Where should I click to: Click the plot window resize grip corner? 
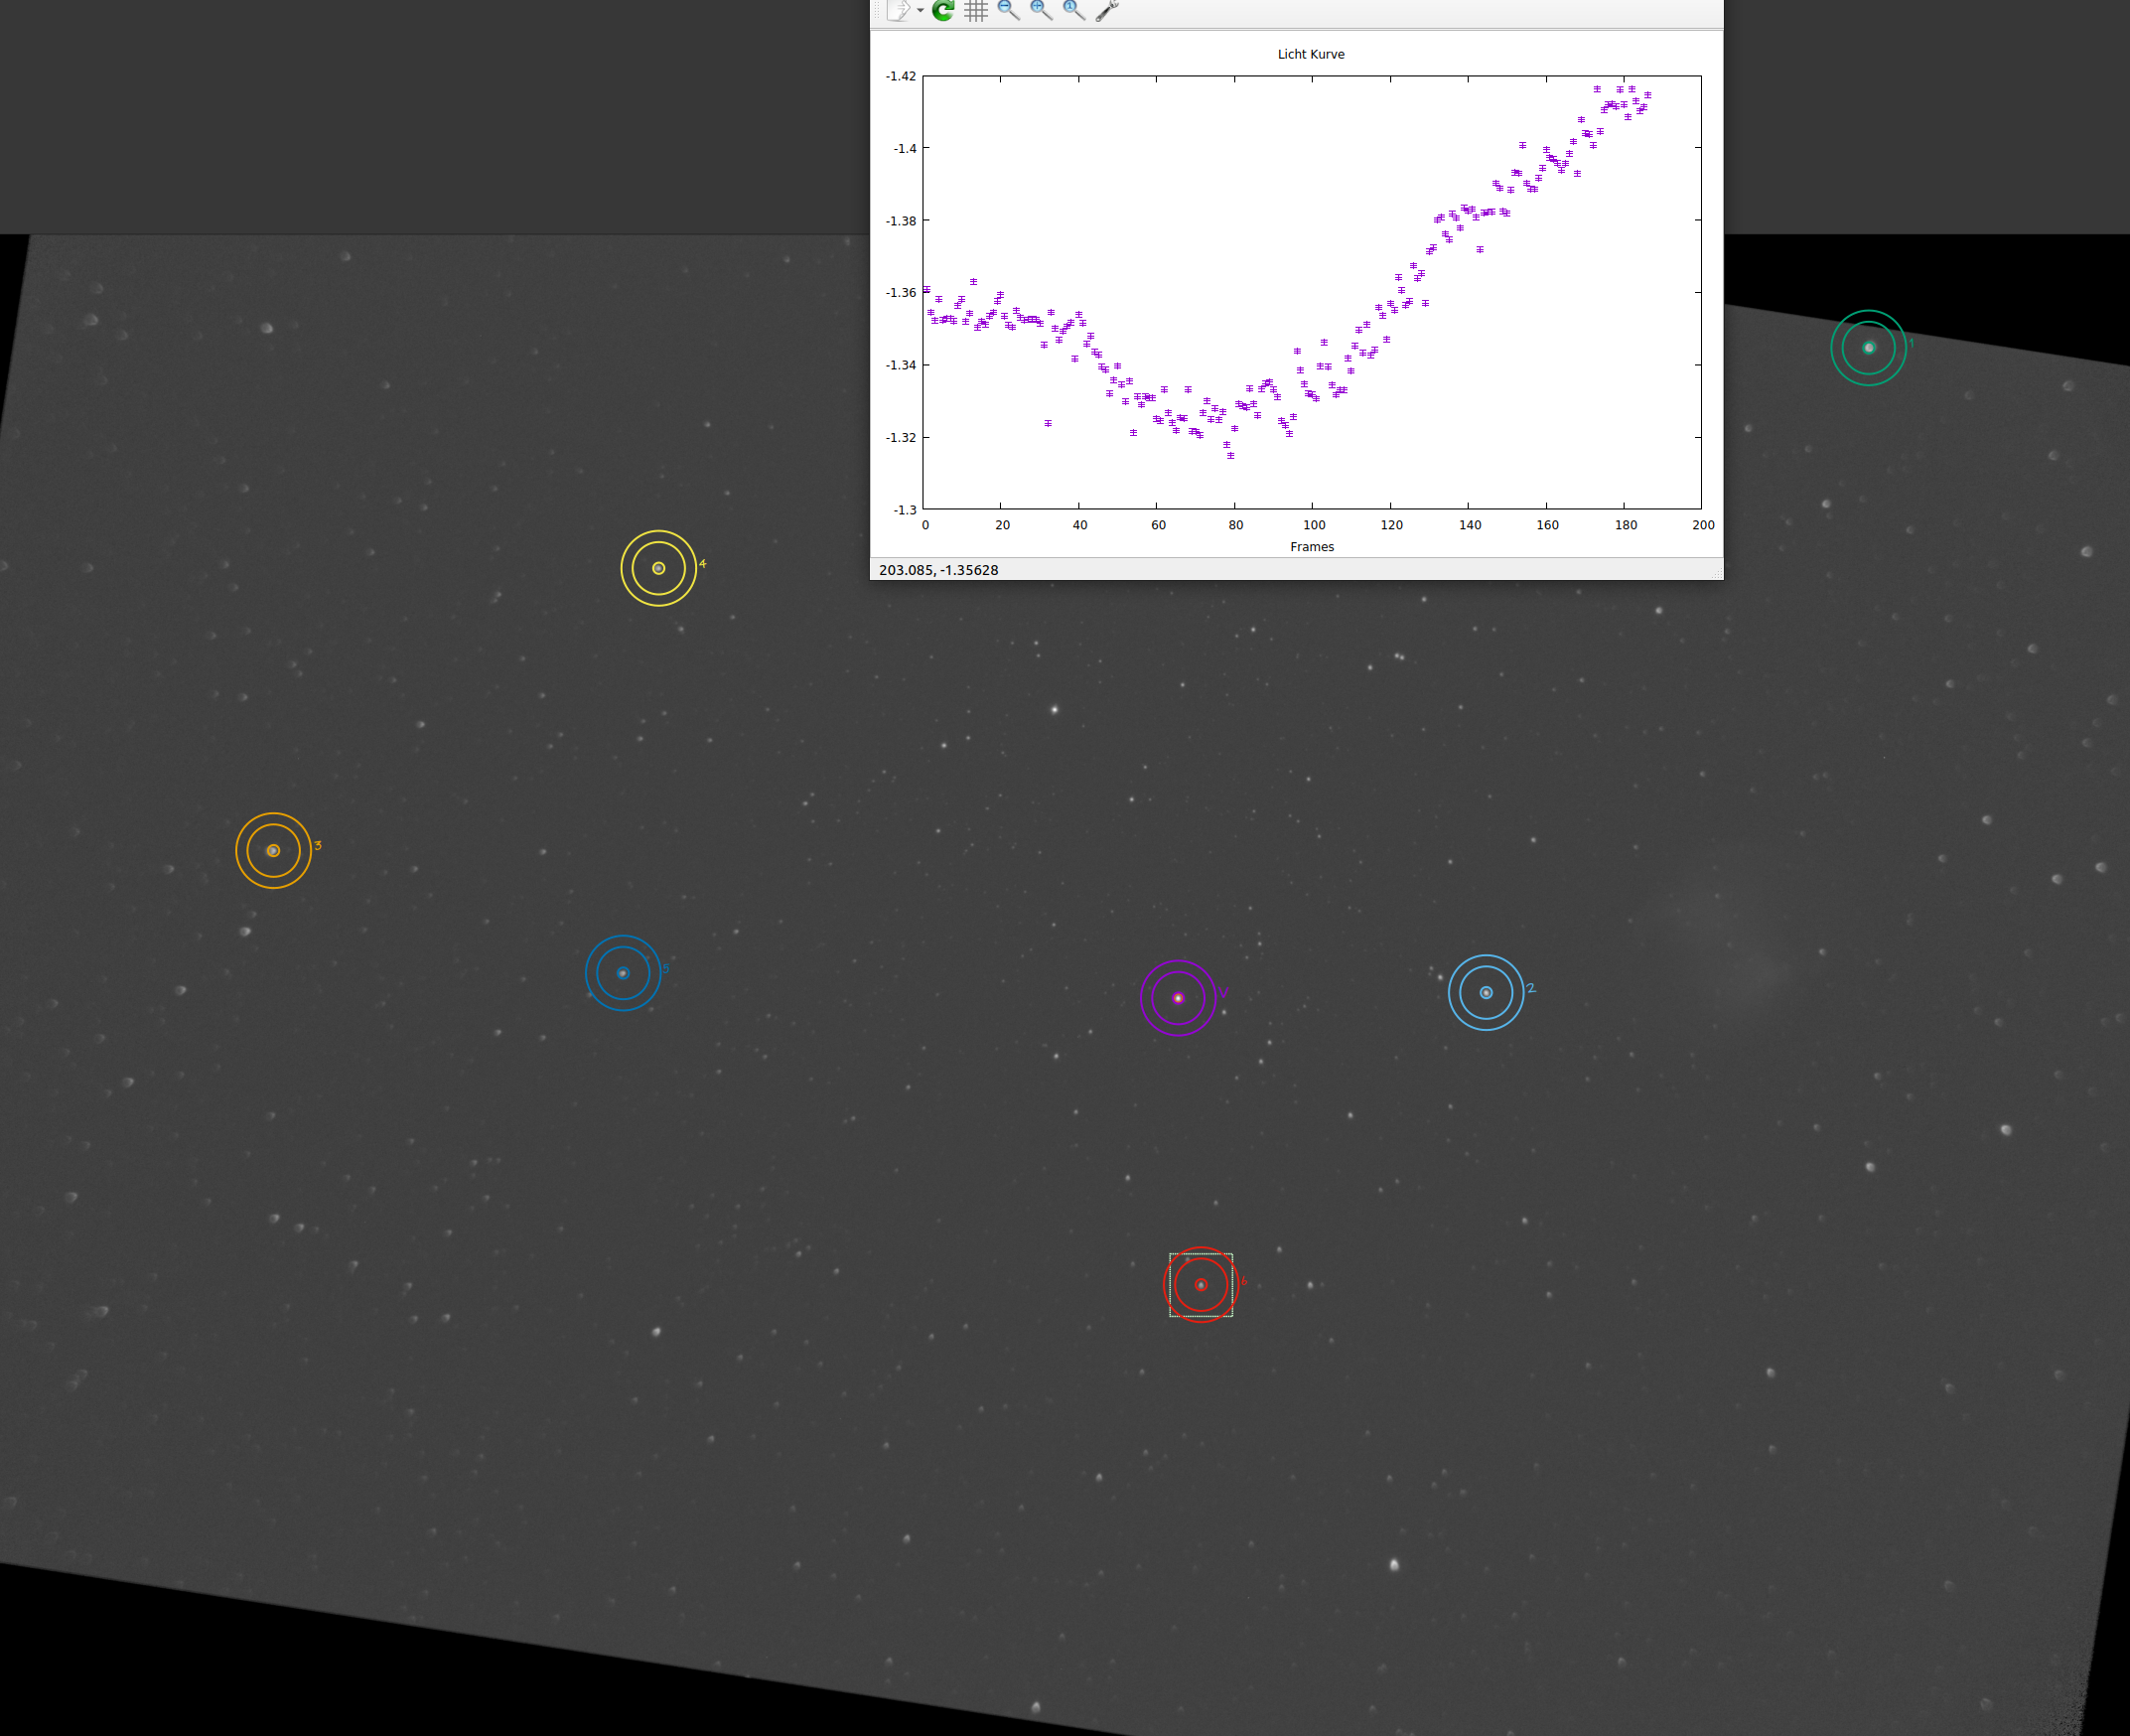click(x=1718, y=574)
